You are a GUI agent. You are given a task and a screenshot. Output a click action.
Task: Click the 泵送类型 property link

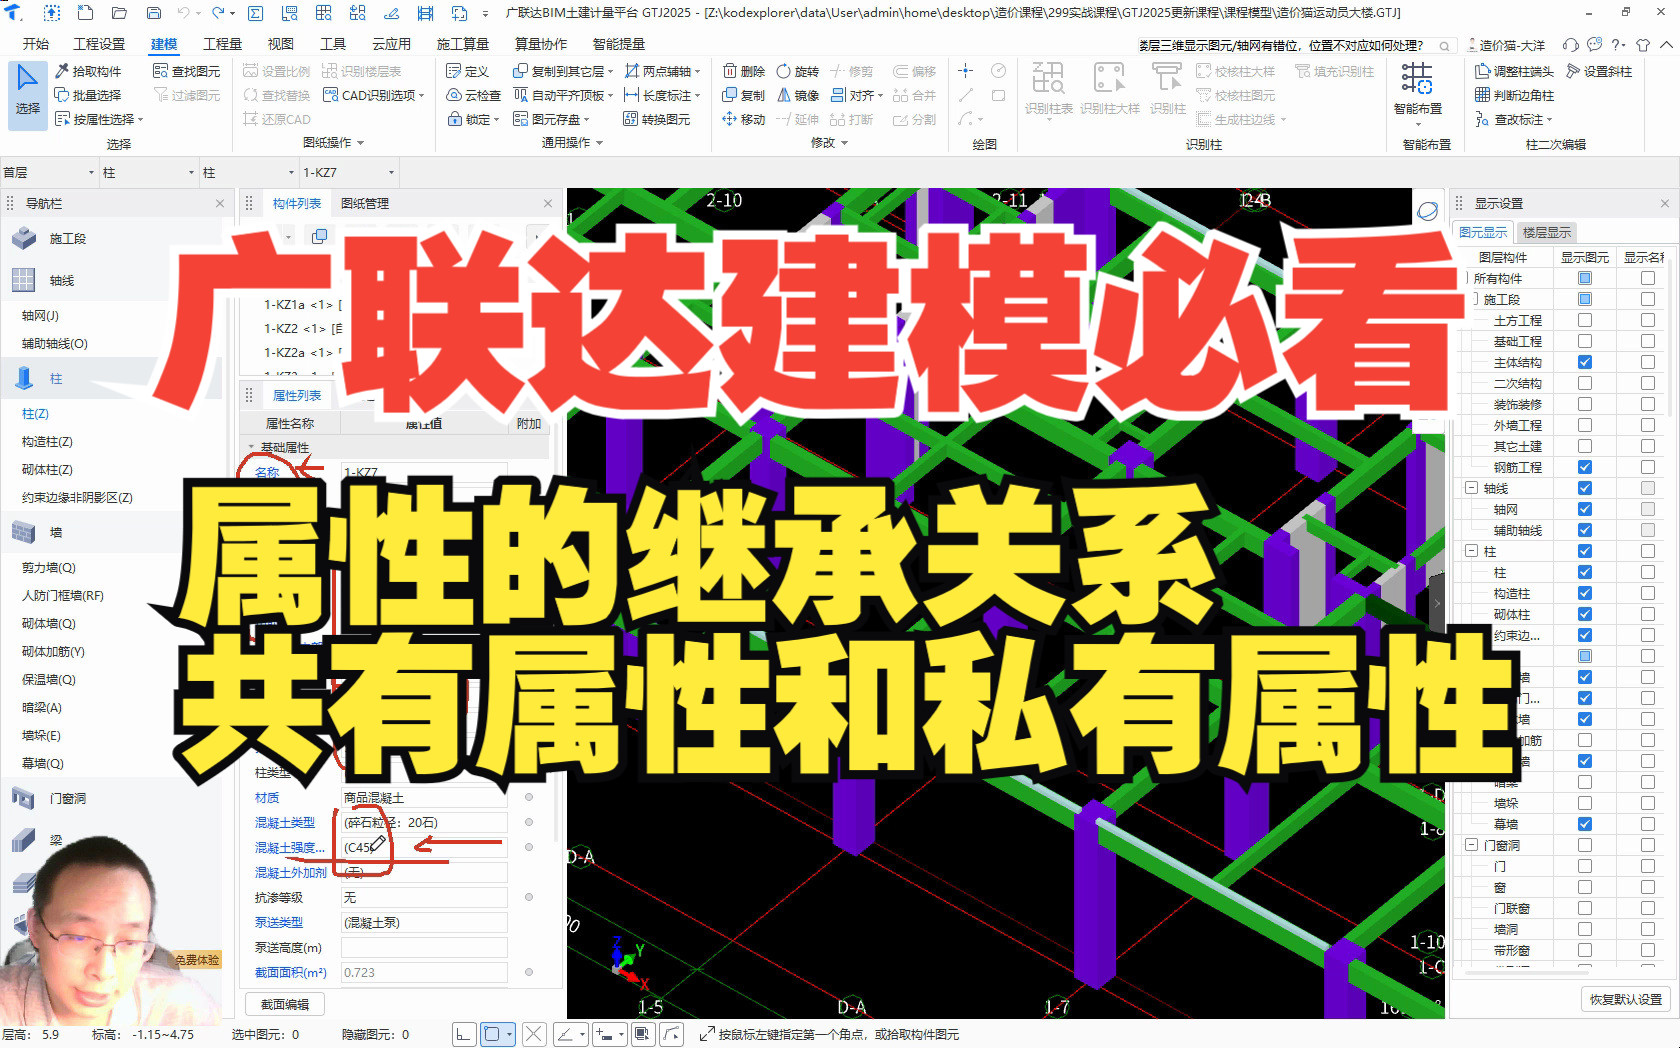pos(279,922)
